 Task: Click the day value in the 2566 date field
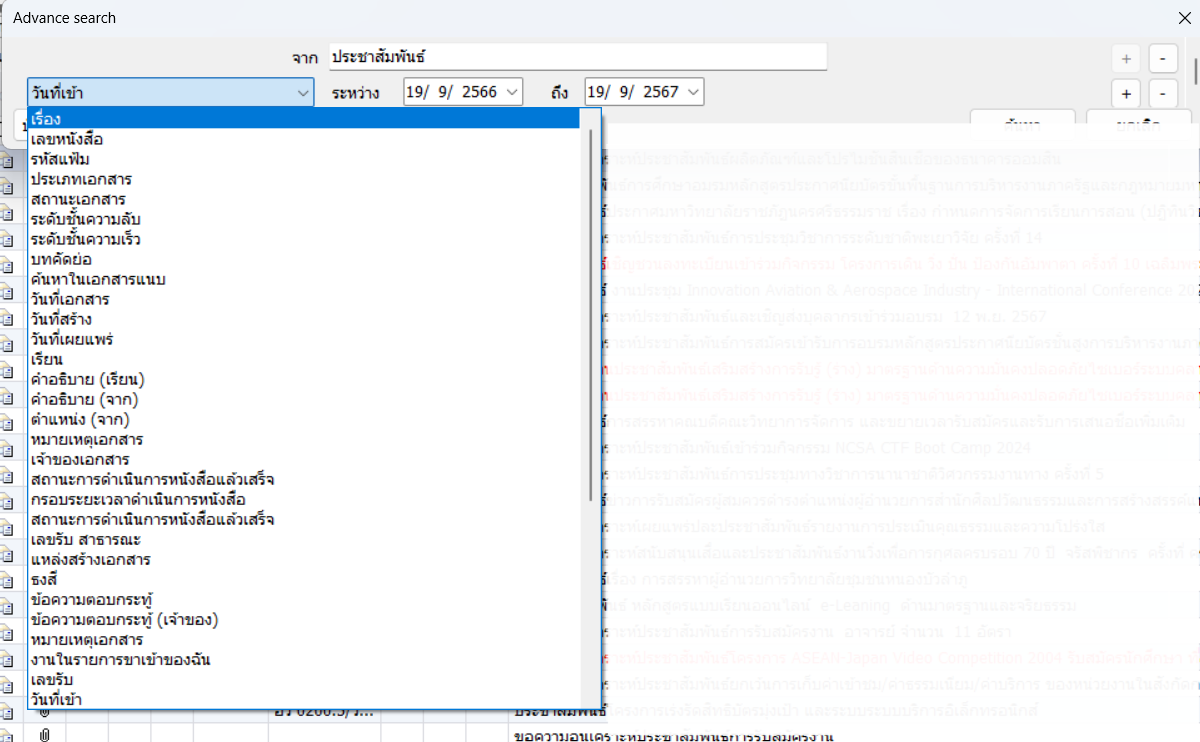pos(416,92)
